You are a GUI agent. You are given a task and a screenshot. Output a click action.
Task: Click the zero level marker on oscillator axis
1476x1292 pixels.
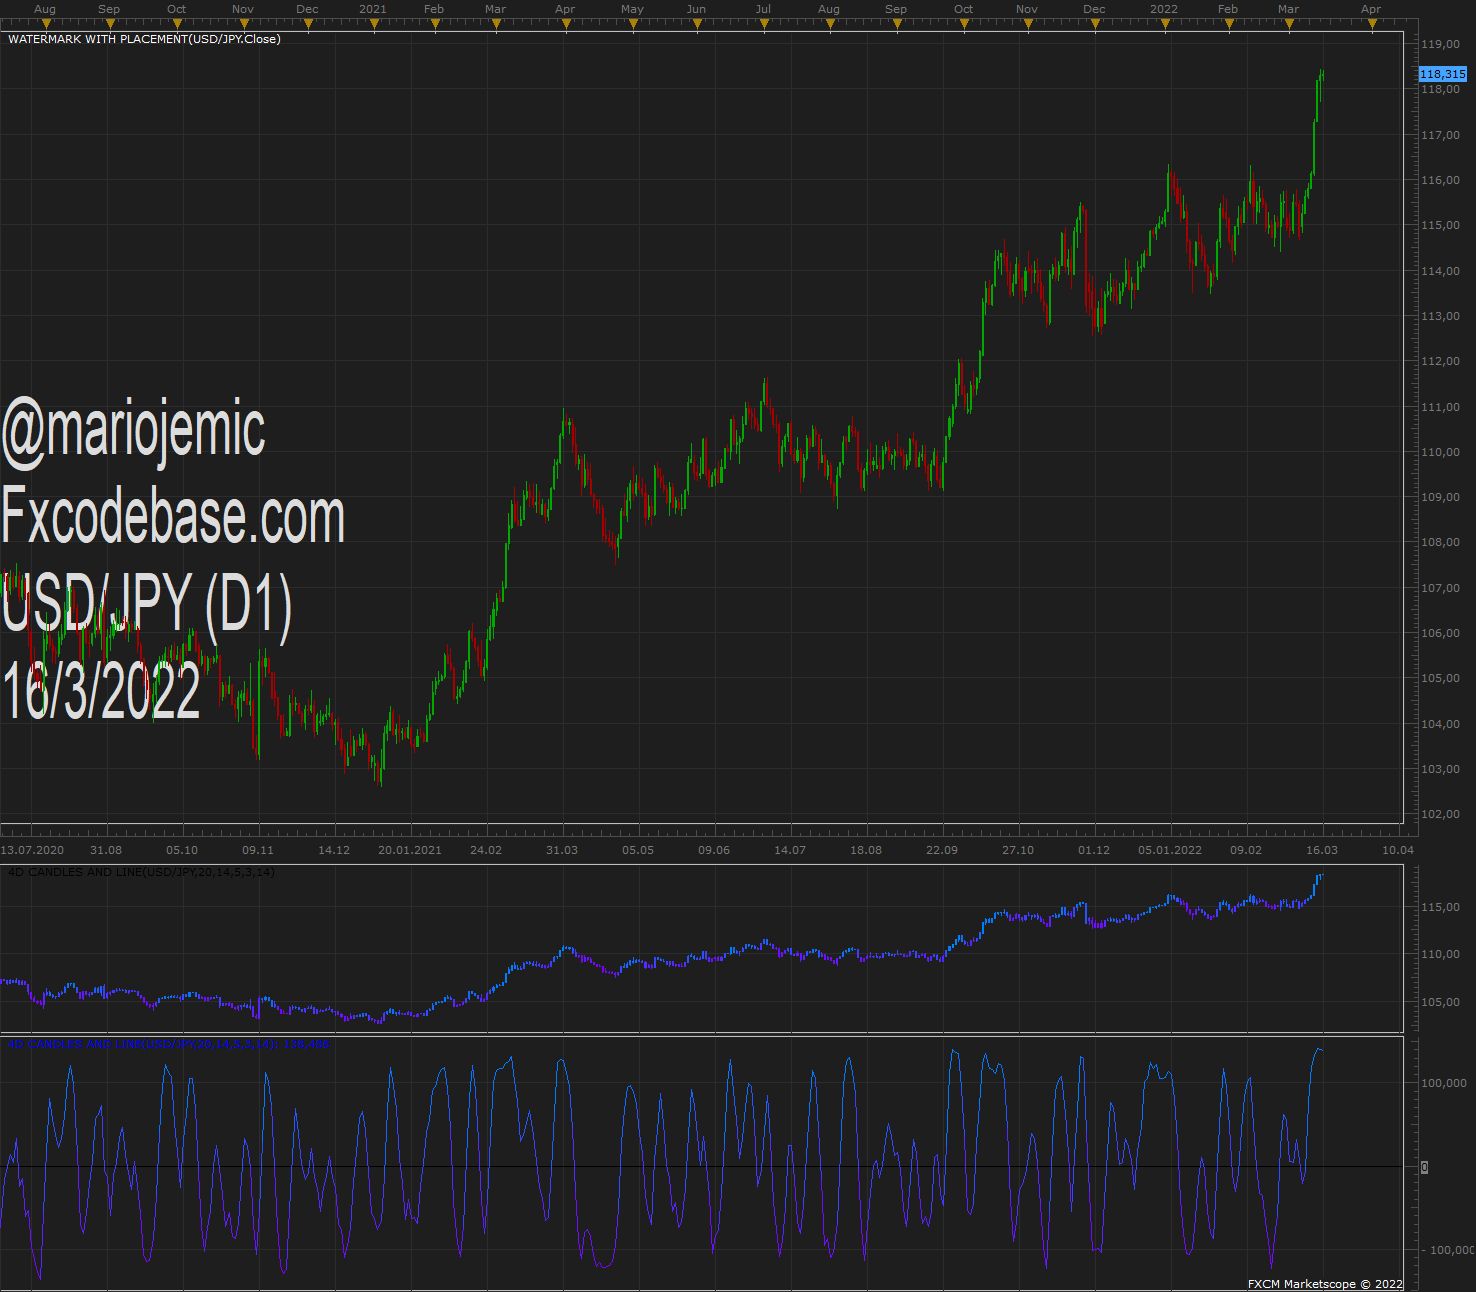1425,1167
